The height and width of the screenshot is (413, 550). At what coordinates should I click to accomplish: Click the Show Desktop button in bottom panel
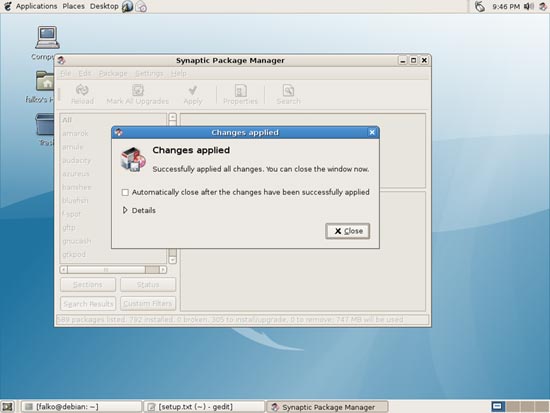click(x=7, y=407)
